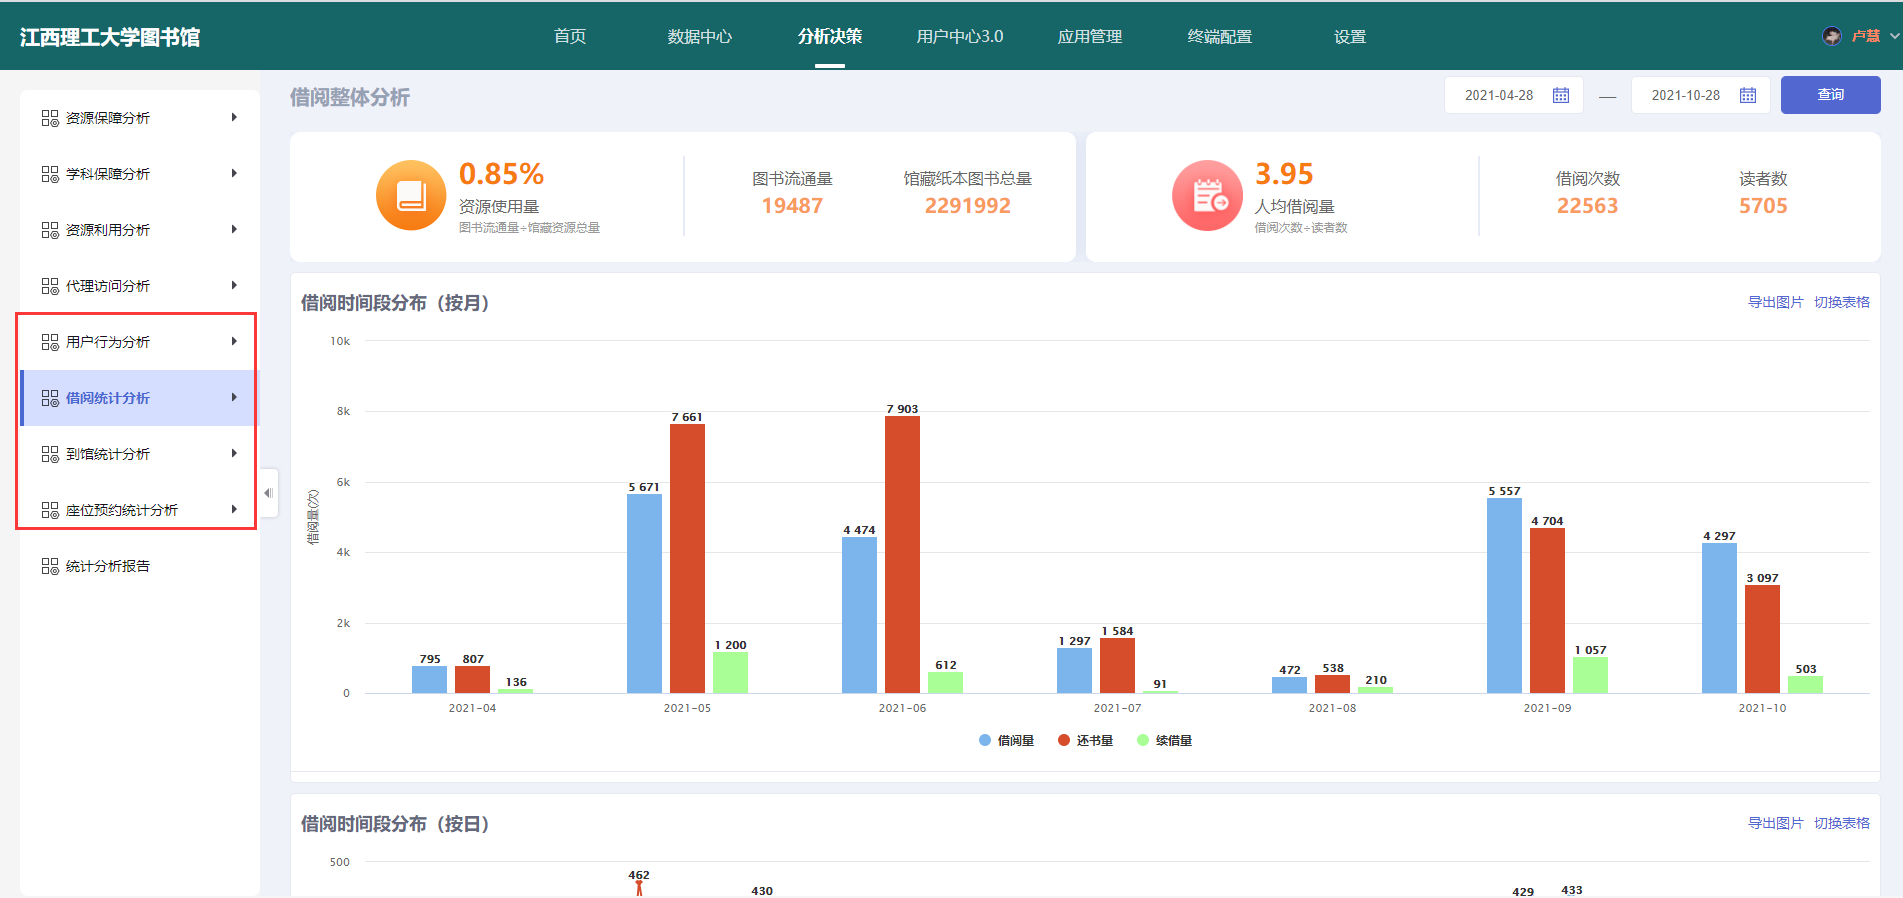Switch daily chart to table via 切换表格
The image size is (1903, 898).
(x=1842, y=823)
